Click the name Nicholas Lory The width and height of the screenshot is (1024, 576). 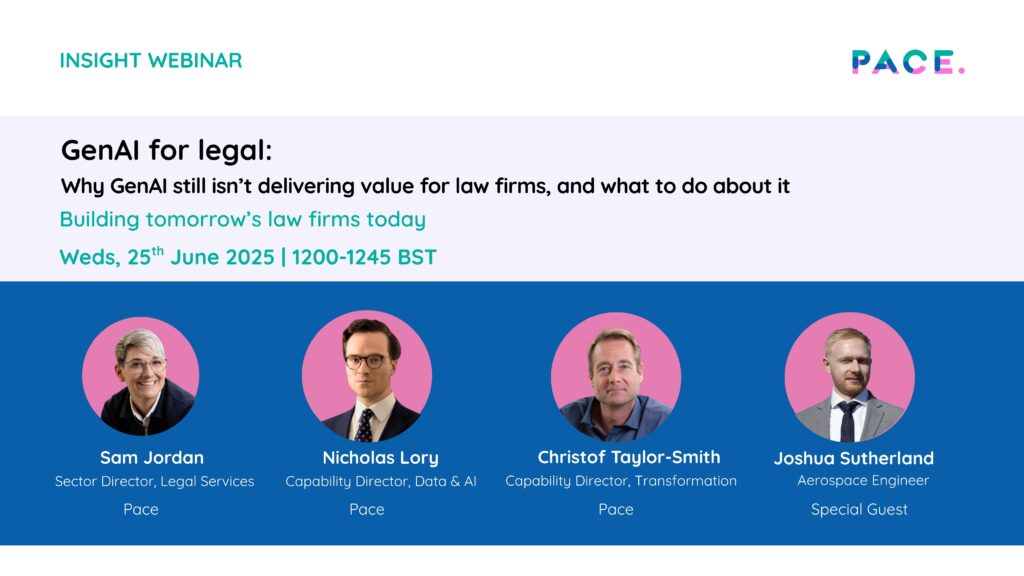[381, 458]
